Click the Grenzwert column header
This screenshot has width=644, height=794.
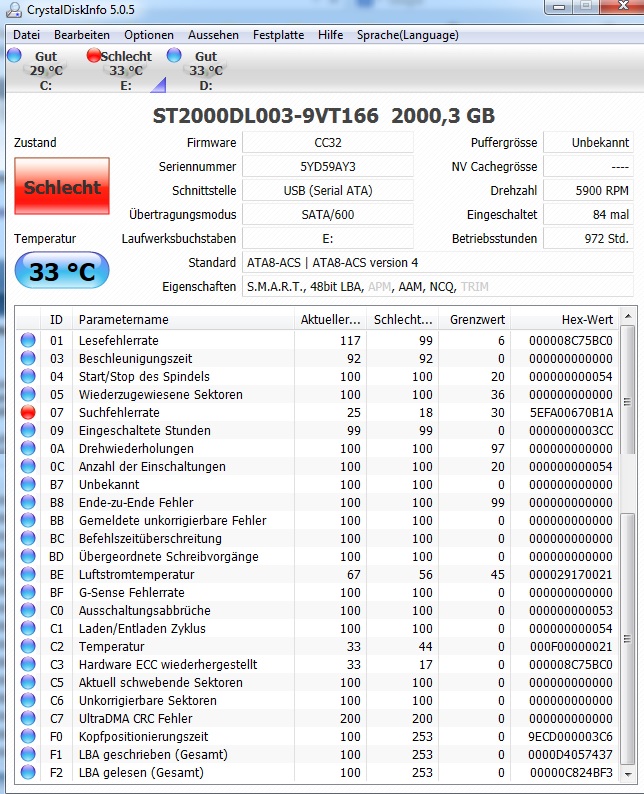pos(475,320)
